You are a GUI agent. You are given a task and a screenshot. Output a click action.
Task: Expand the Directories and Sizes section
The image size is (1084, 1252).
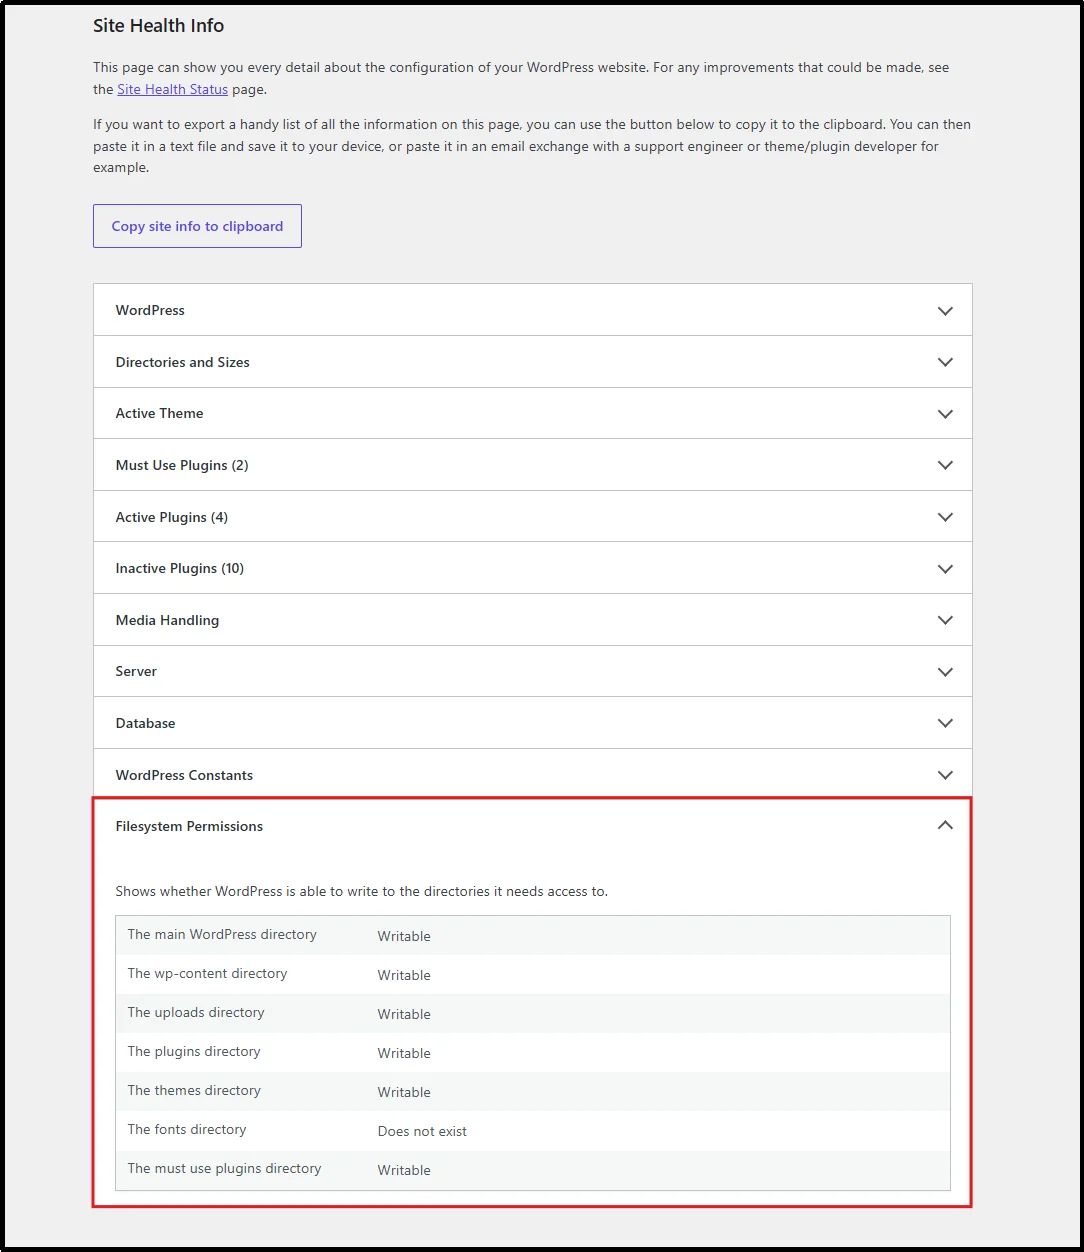[x=532, y=362]
